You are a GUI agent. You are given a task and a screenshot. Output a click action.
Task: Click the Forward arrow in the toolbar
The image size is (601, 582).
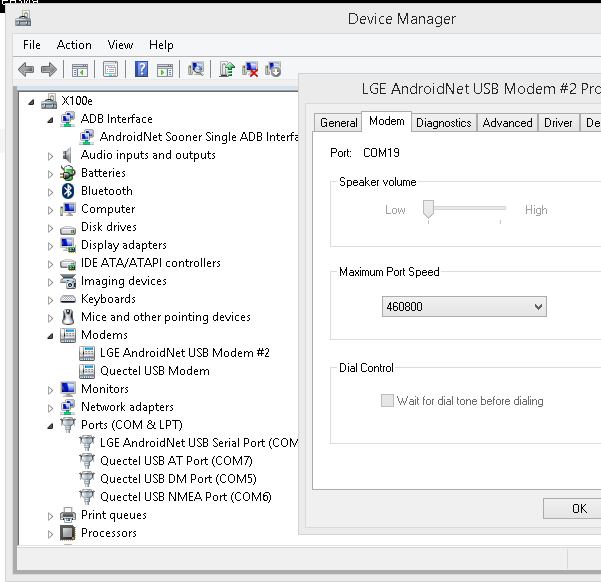click(48, 69)
